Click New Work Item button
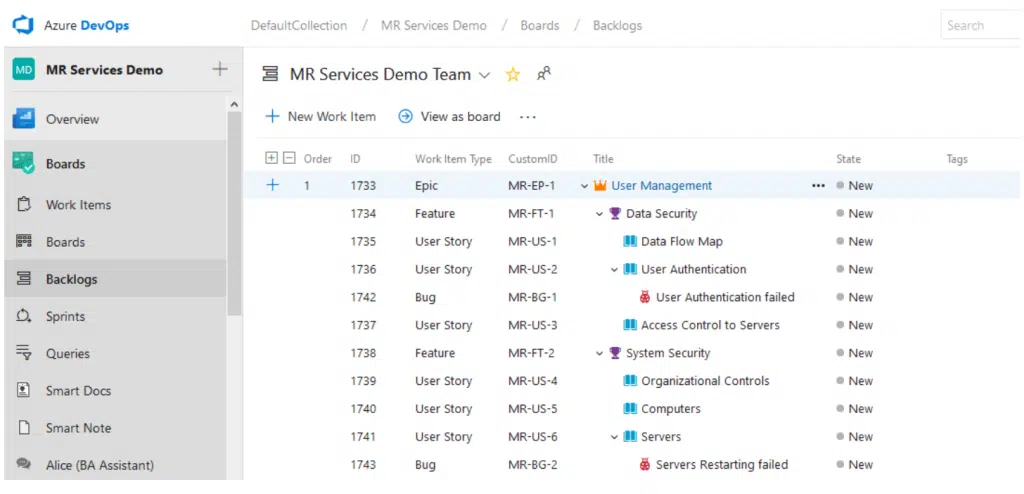The height and width of the screenshot is (494, 1024). (320, 116)
